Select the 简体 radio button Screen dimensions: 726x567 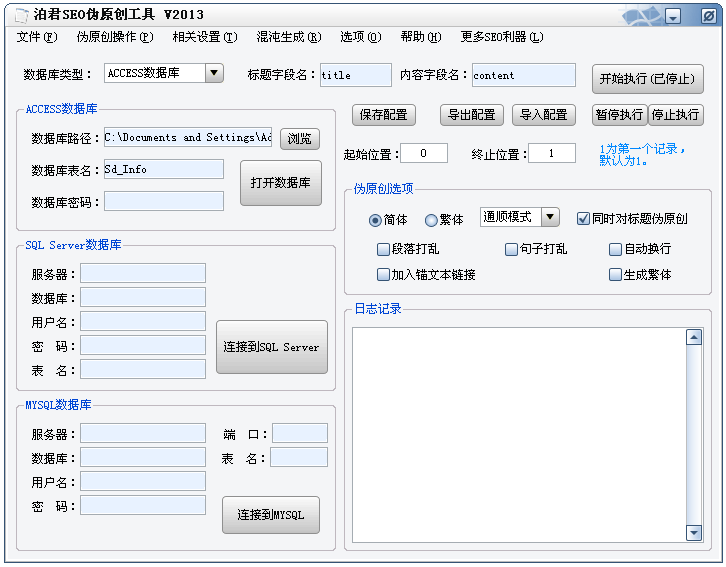(375, 220)
